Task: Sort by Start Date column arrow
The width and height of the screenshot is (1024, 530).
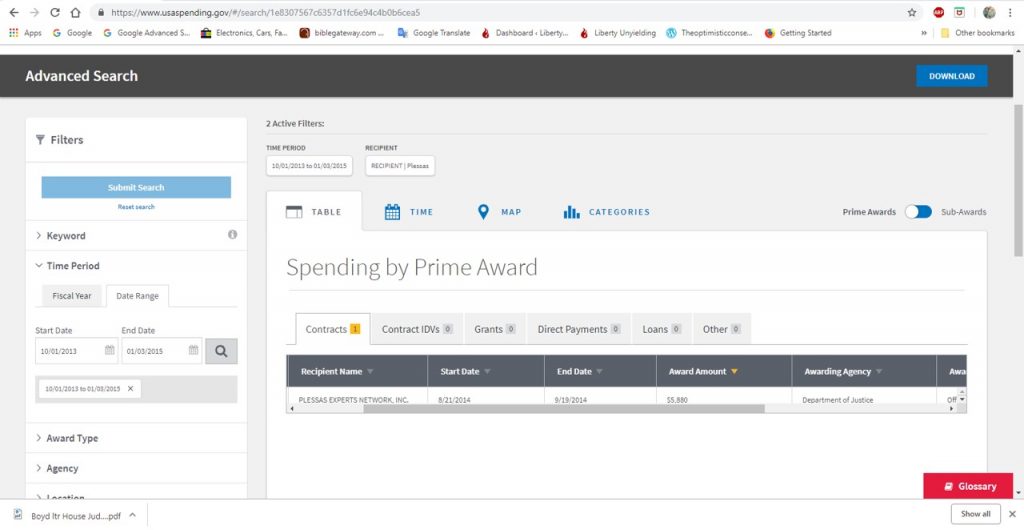Action: pyautogui.click(x=487, y=371)
